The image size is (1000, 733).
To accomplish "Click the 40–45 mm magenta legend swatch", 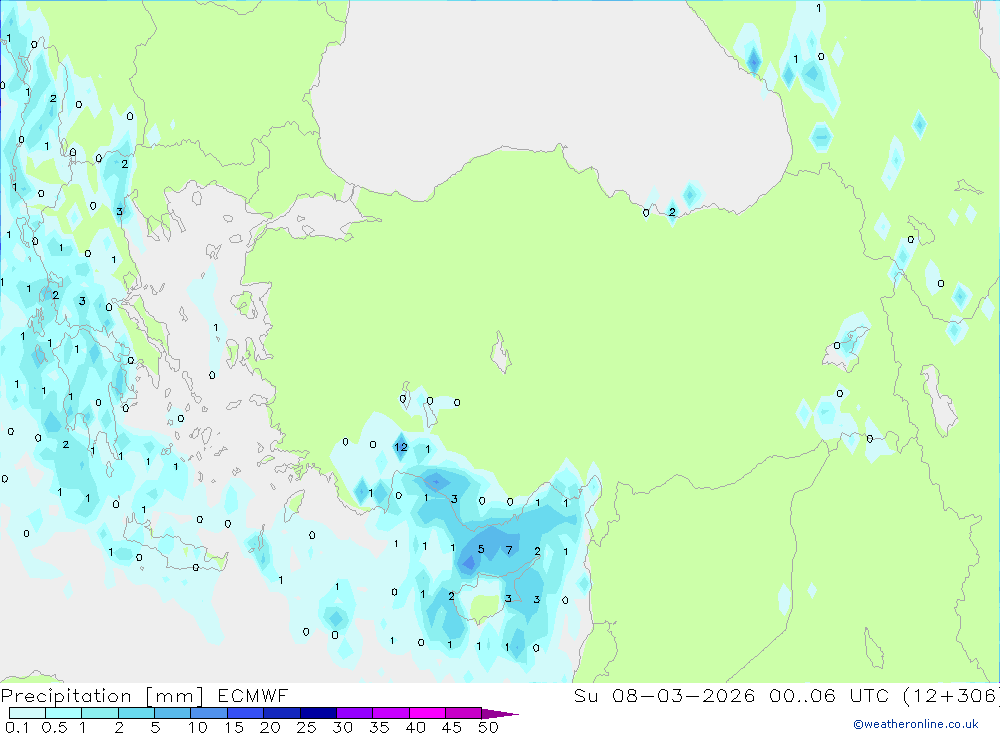I will [x=427, y=713].
